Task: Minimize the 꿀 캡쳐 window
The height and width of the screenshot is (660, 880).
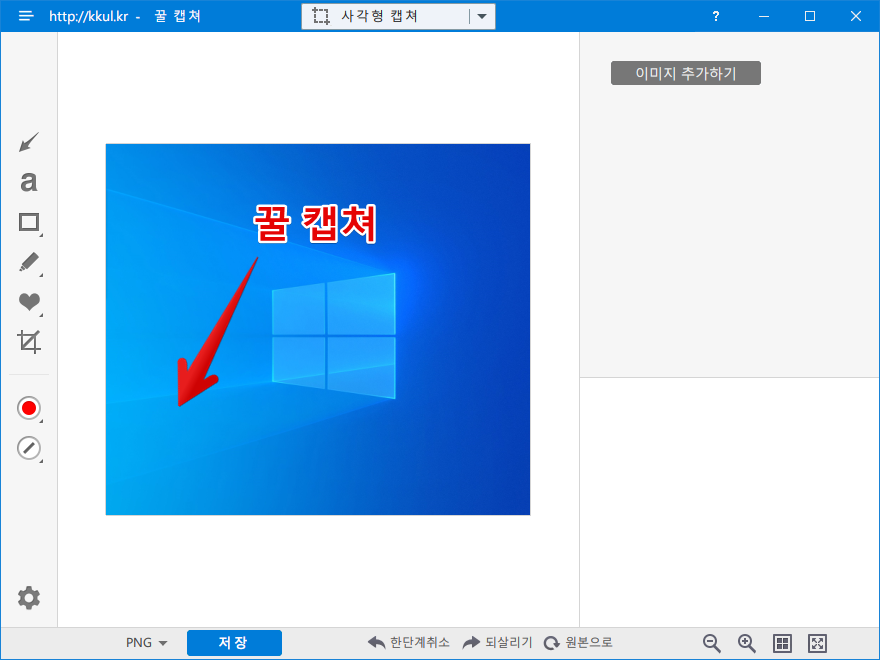Action: [x=764, y=16]
